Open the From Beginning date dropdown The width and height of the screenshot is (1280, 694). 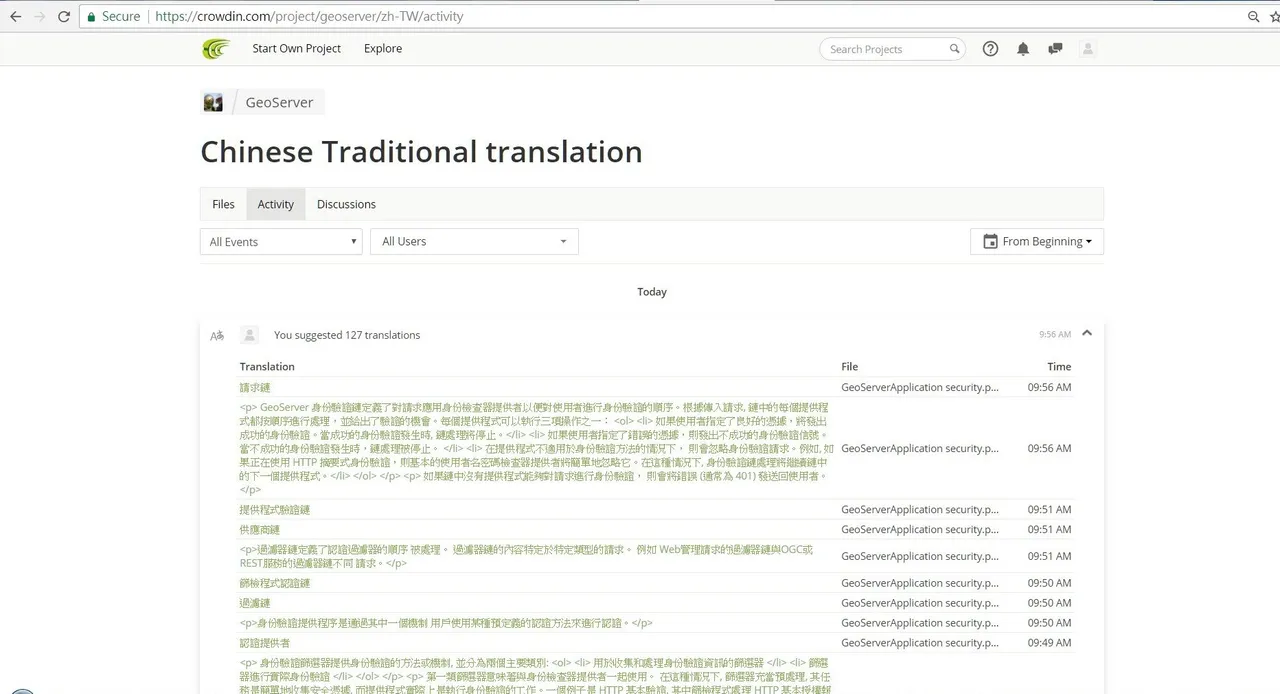[1037, 242]
